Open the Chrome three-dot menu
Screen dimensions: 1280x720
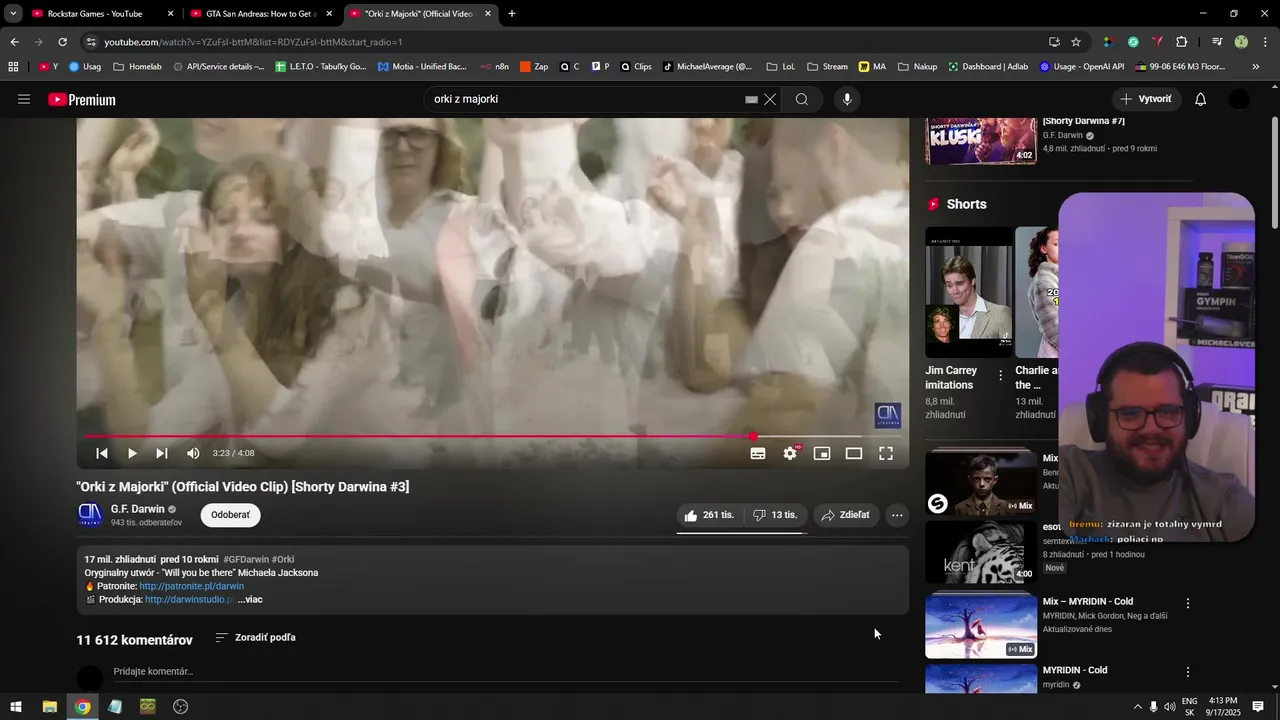click(x=1266, y=42)
